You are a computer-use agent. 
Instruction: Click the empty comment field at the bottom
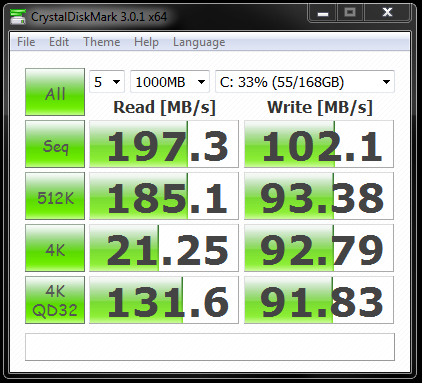pos(210,347)
